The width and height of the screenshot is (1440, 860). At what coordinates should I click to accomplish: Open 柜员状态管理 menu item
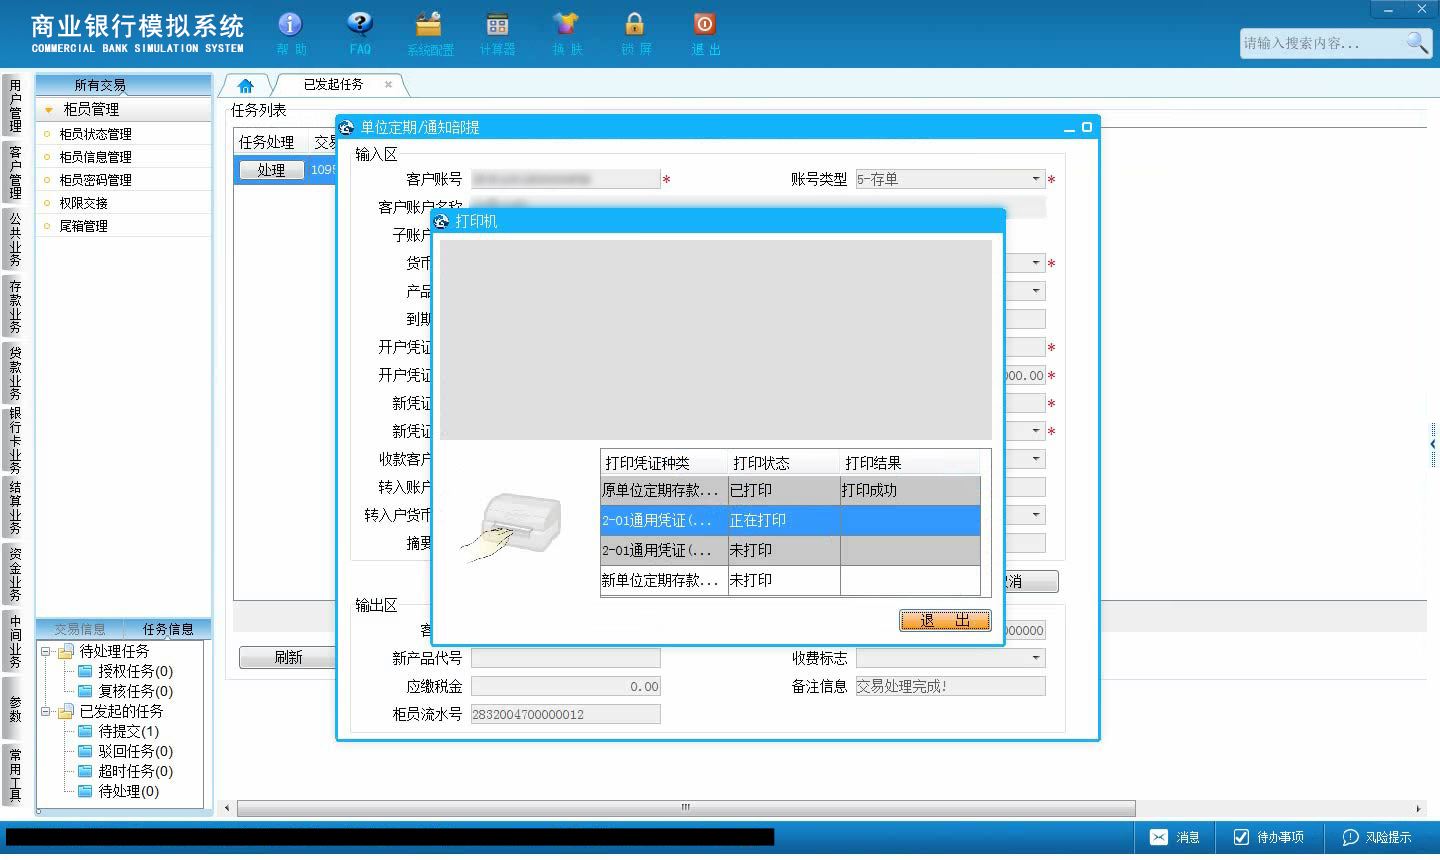[95, 134]
